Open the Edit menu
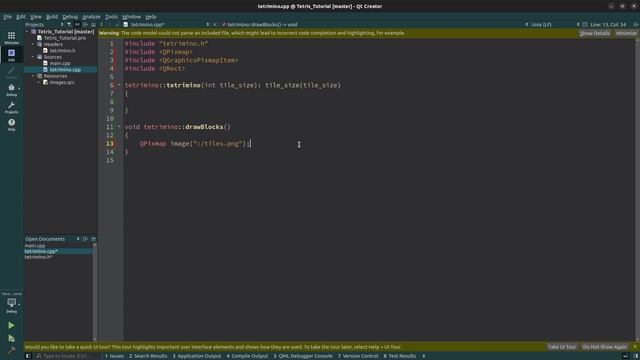 [21, 17]
